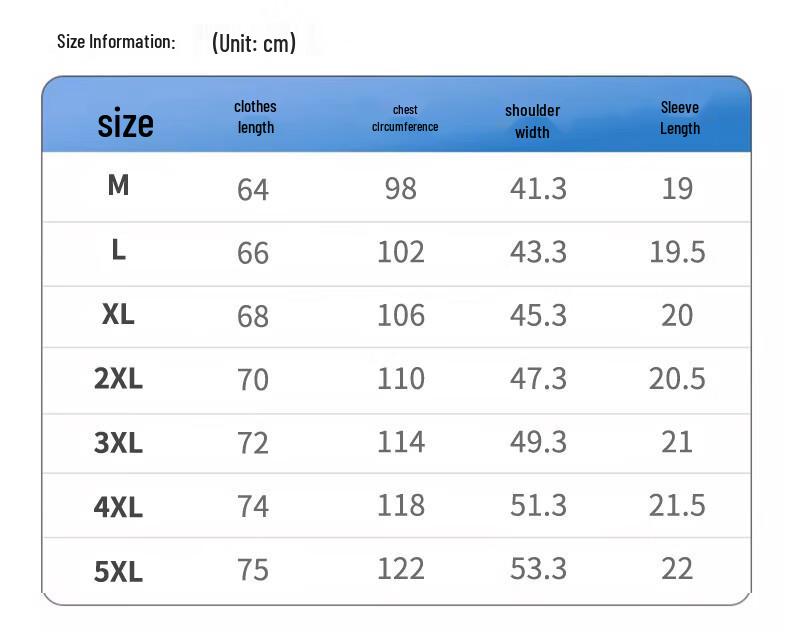This screenshot has height=632, width=790.
Task: Click the 'Sleeve Length' column header
Action: point(680,118)
